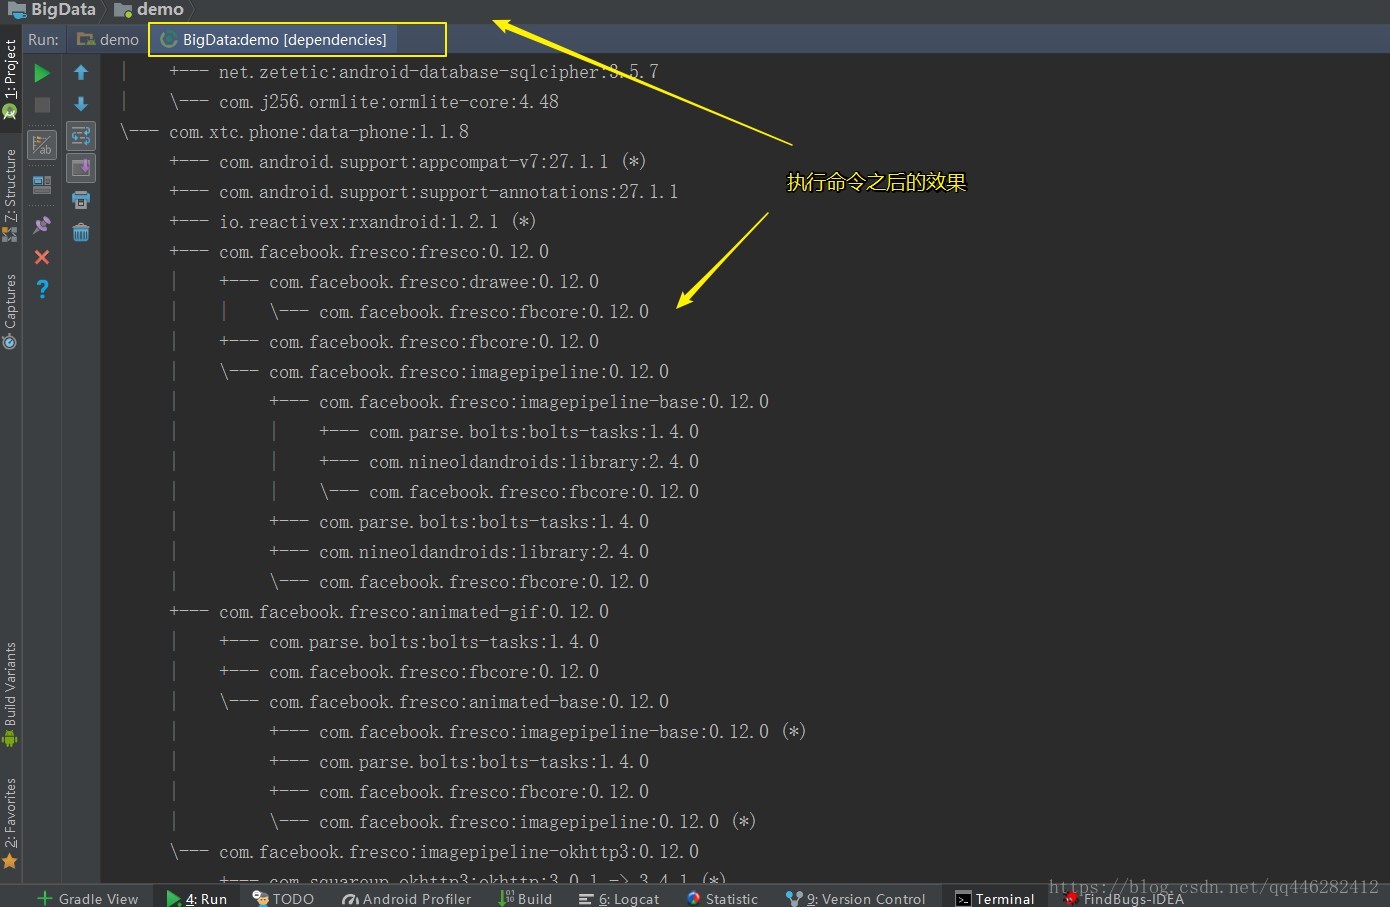Click 'com.facebook.fresco:imagepipeline:0.12.0 (*)' line
Image resolution: width=1390 pixels, height=907 pixels.
(x=537, y=822)
